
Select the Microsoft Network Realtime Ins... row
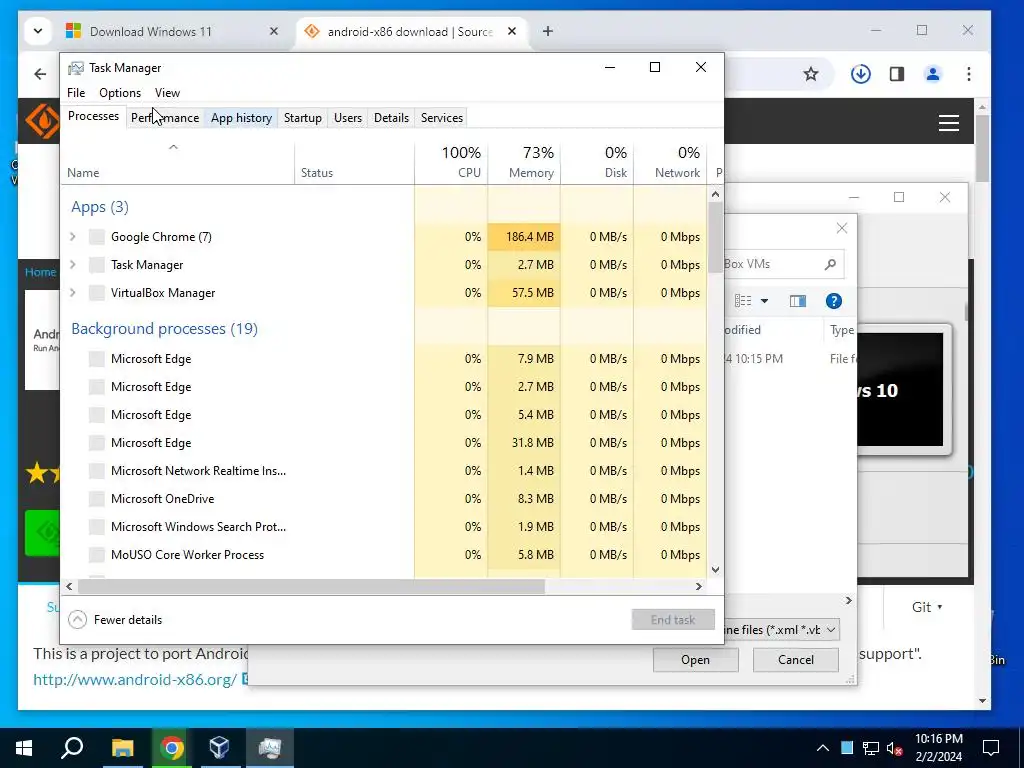pyautogui.click(x=384, y=470)
